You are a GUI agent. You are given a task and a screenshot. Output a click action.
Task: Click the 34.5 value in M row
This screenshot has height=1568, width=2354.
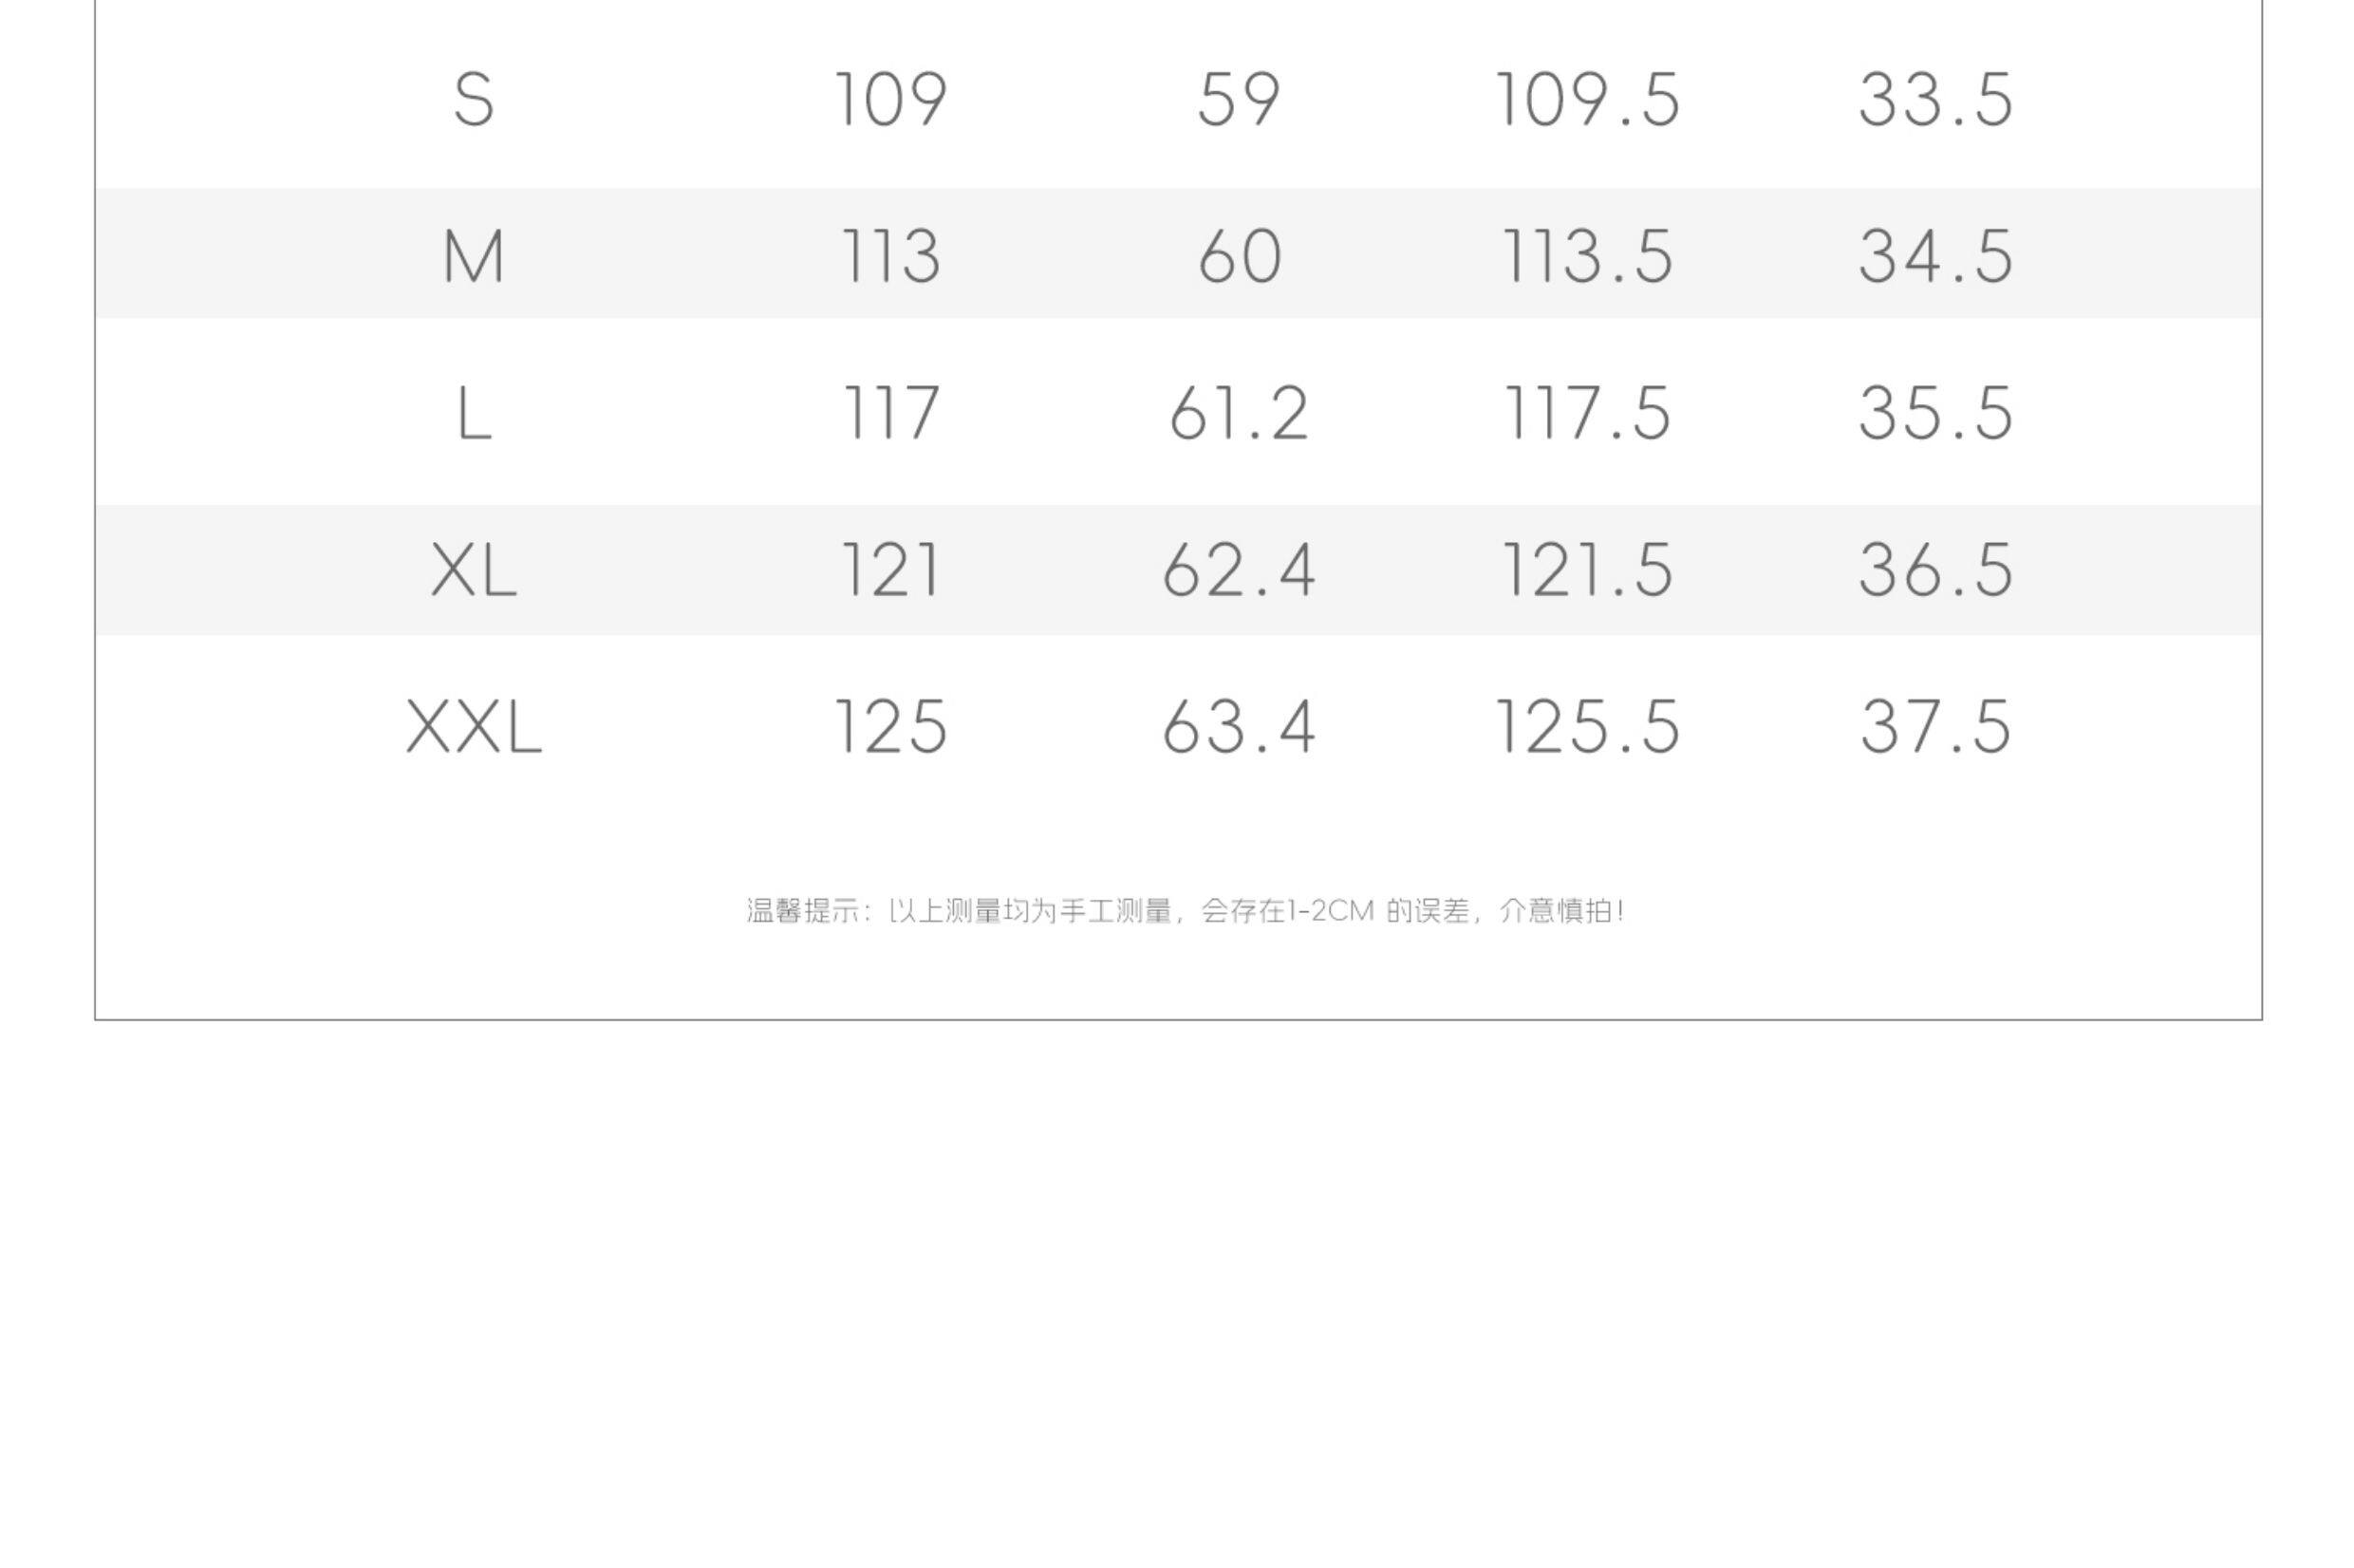pyautogui.click(x=1935, y=256)
